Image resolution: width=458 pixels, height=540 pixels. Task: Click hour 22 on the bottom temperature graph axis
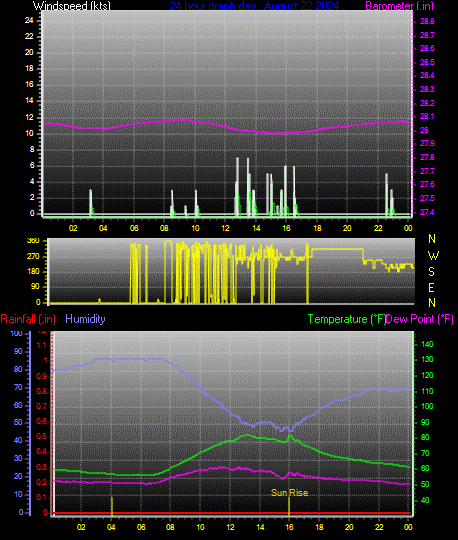379,527
